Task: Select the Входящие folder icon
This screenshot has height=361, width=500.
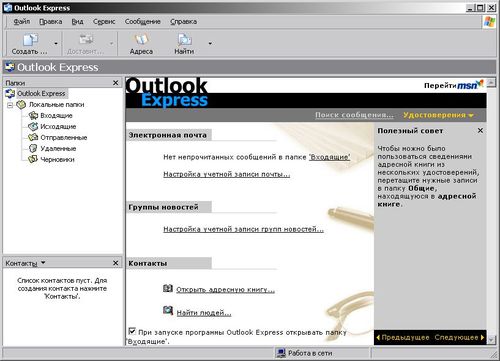Action: 33,116
